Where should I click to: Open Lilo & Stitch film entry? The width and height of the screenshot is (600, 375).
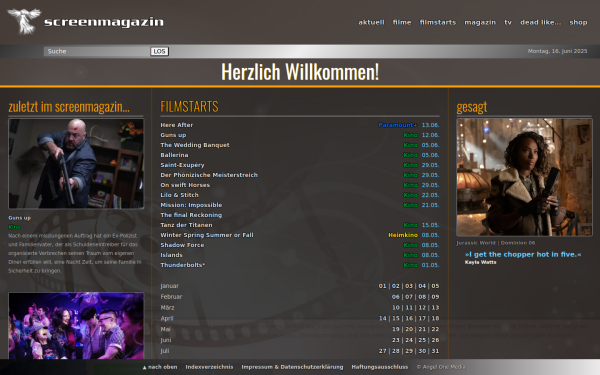[x=179, y=195]
